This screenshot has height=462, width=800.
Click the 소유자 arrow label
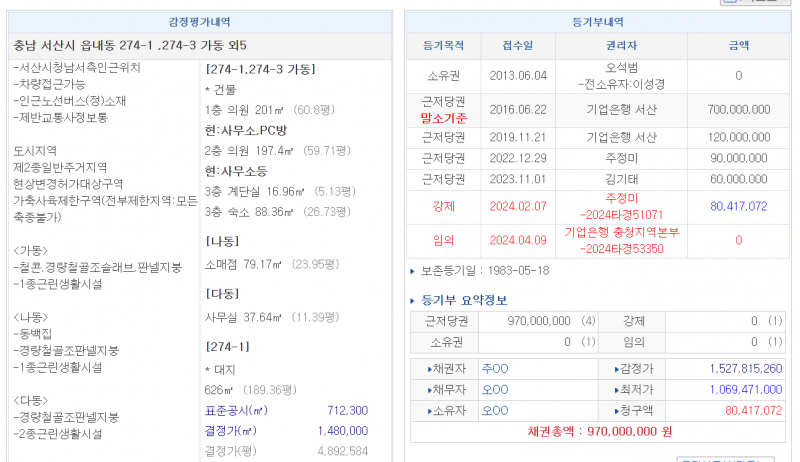(x=444, y=410)
